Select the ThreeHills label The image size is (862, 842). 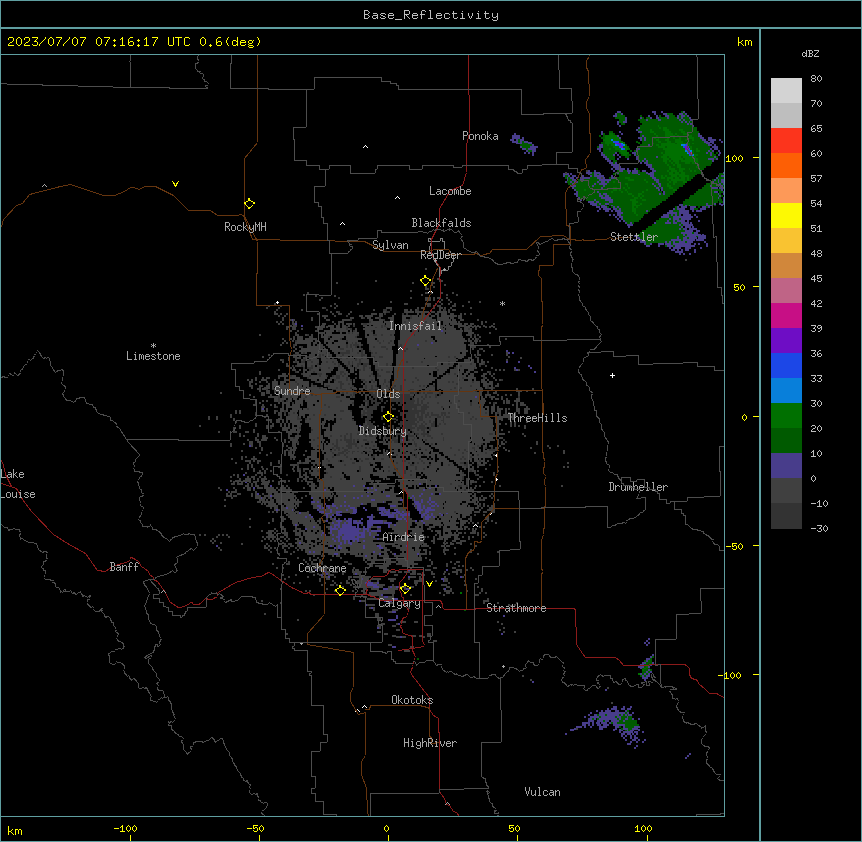(x=537, y=418)
